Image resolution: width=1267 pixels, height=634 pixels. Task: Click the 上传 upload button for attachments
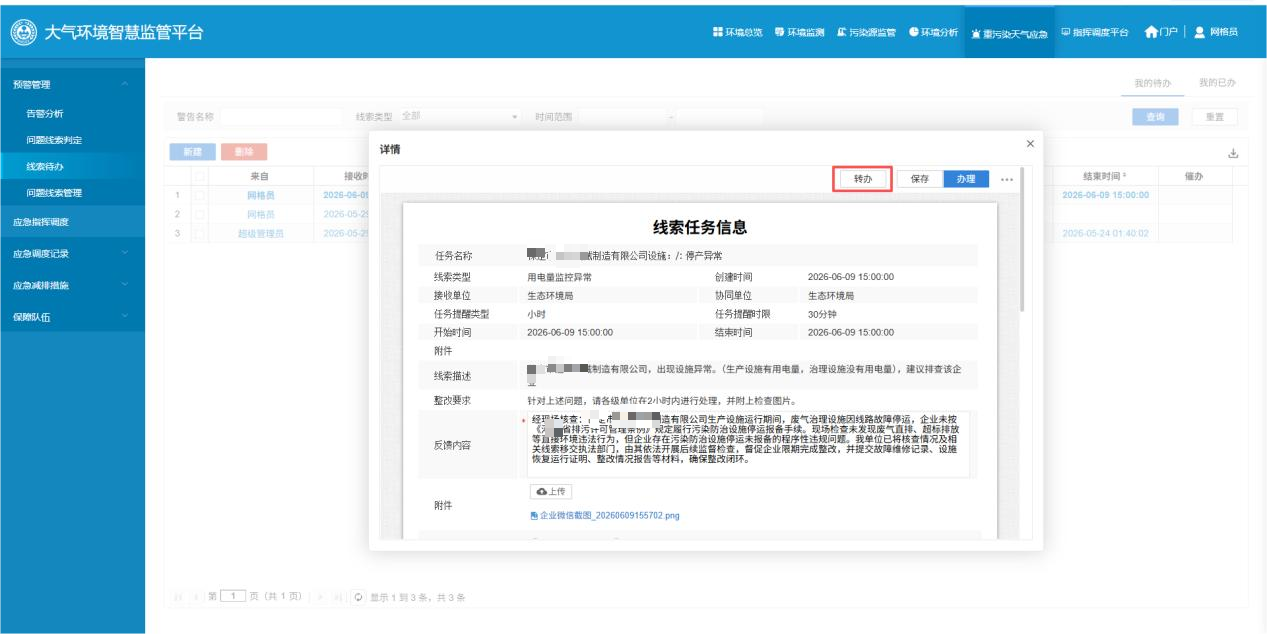point(552,491)
